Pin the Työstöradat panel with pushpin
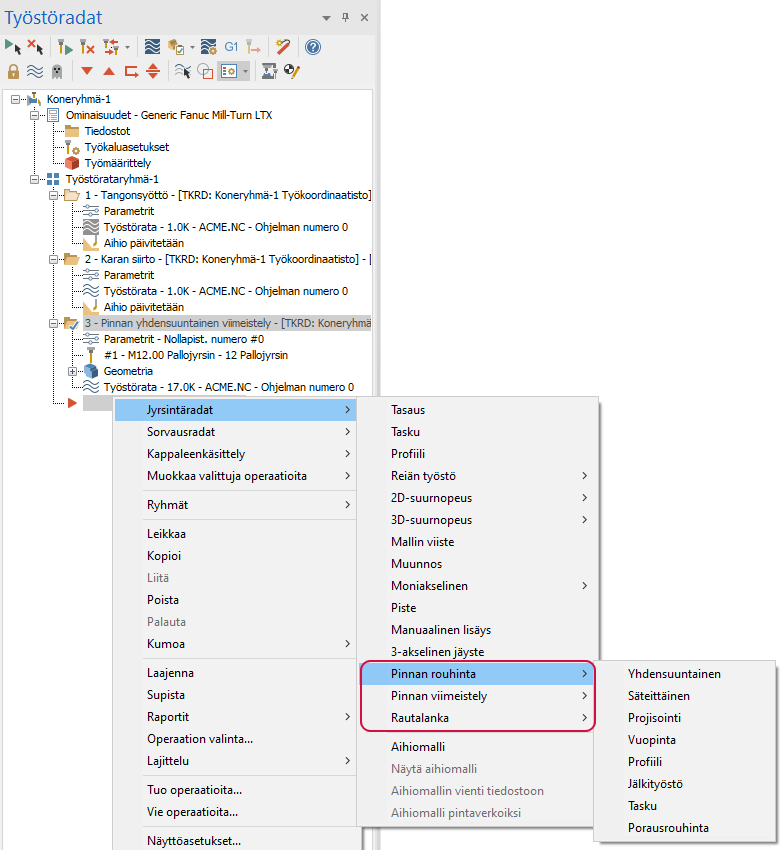784x850 pixels. (x=345, y=18)
